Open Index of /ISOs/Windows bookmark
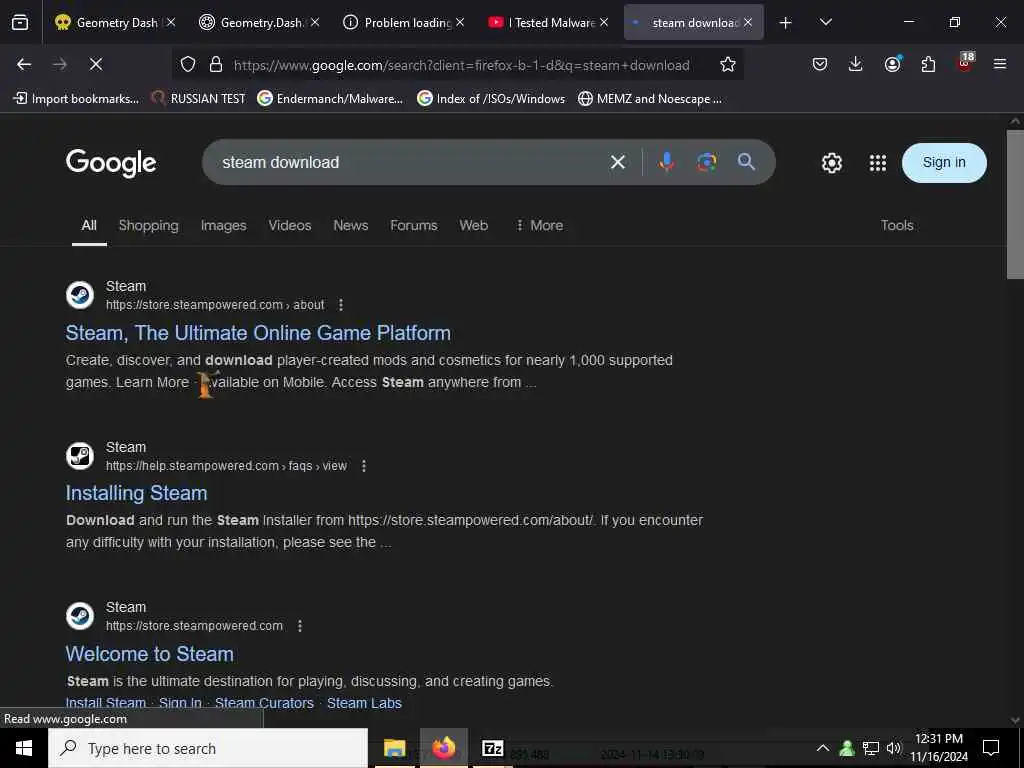This screenshot has height=768, width=1024. pos(491,99)
